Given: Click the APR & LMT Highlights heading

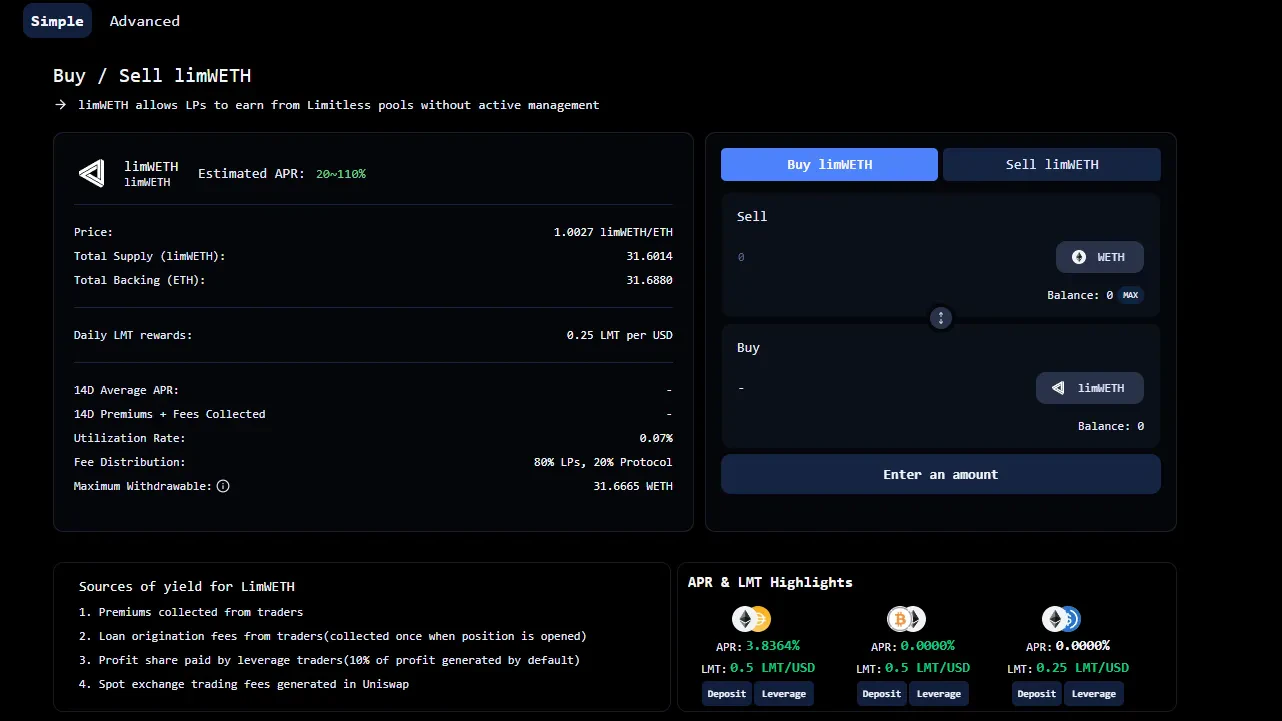Looking at the screenshot, I should pyautogui.click(x=770, y=582).
